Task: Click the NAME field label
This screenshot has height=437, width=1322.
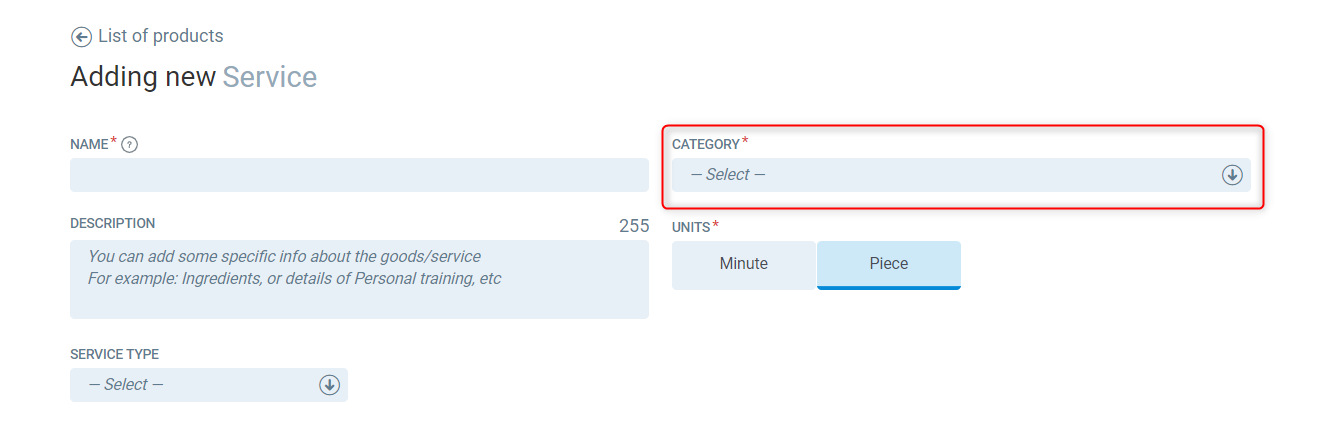Action: (89, 145)
